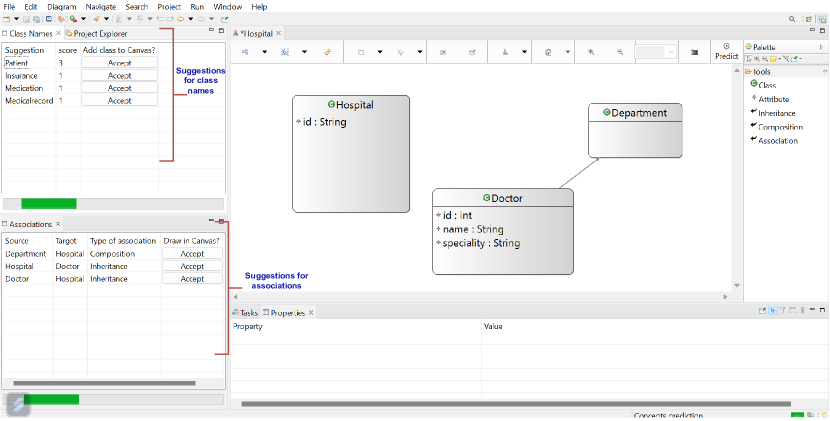Accept the Doctor to Hospital Inheritance suggestion
The height and width of the screenshot is (421, 830).
tap(192, 279)
